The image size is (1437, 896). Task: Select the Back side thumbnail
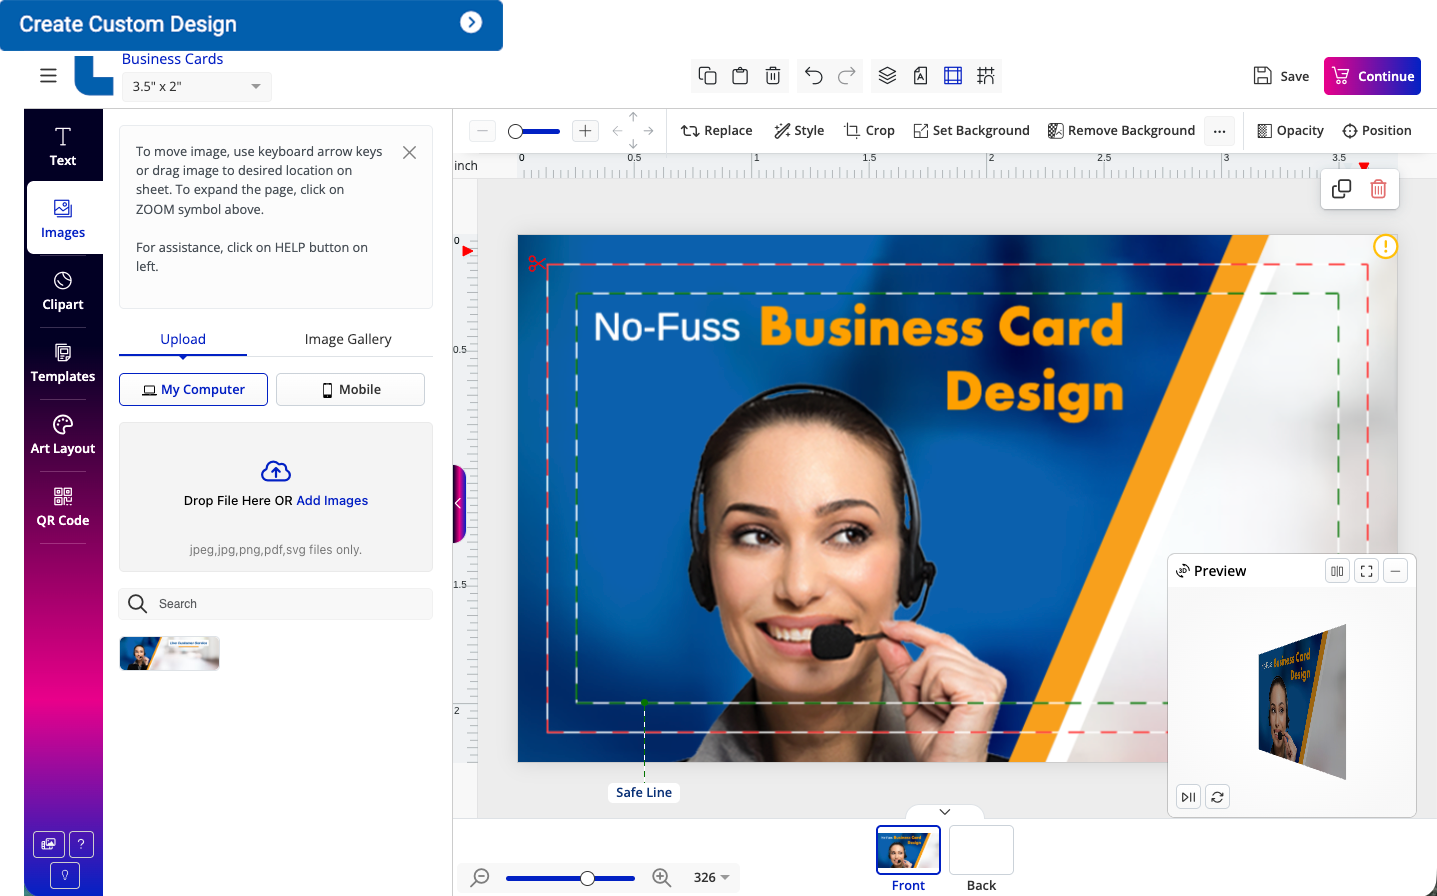pos(981,850)
